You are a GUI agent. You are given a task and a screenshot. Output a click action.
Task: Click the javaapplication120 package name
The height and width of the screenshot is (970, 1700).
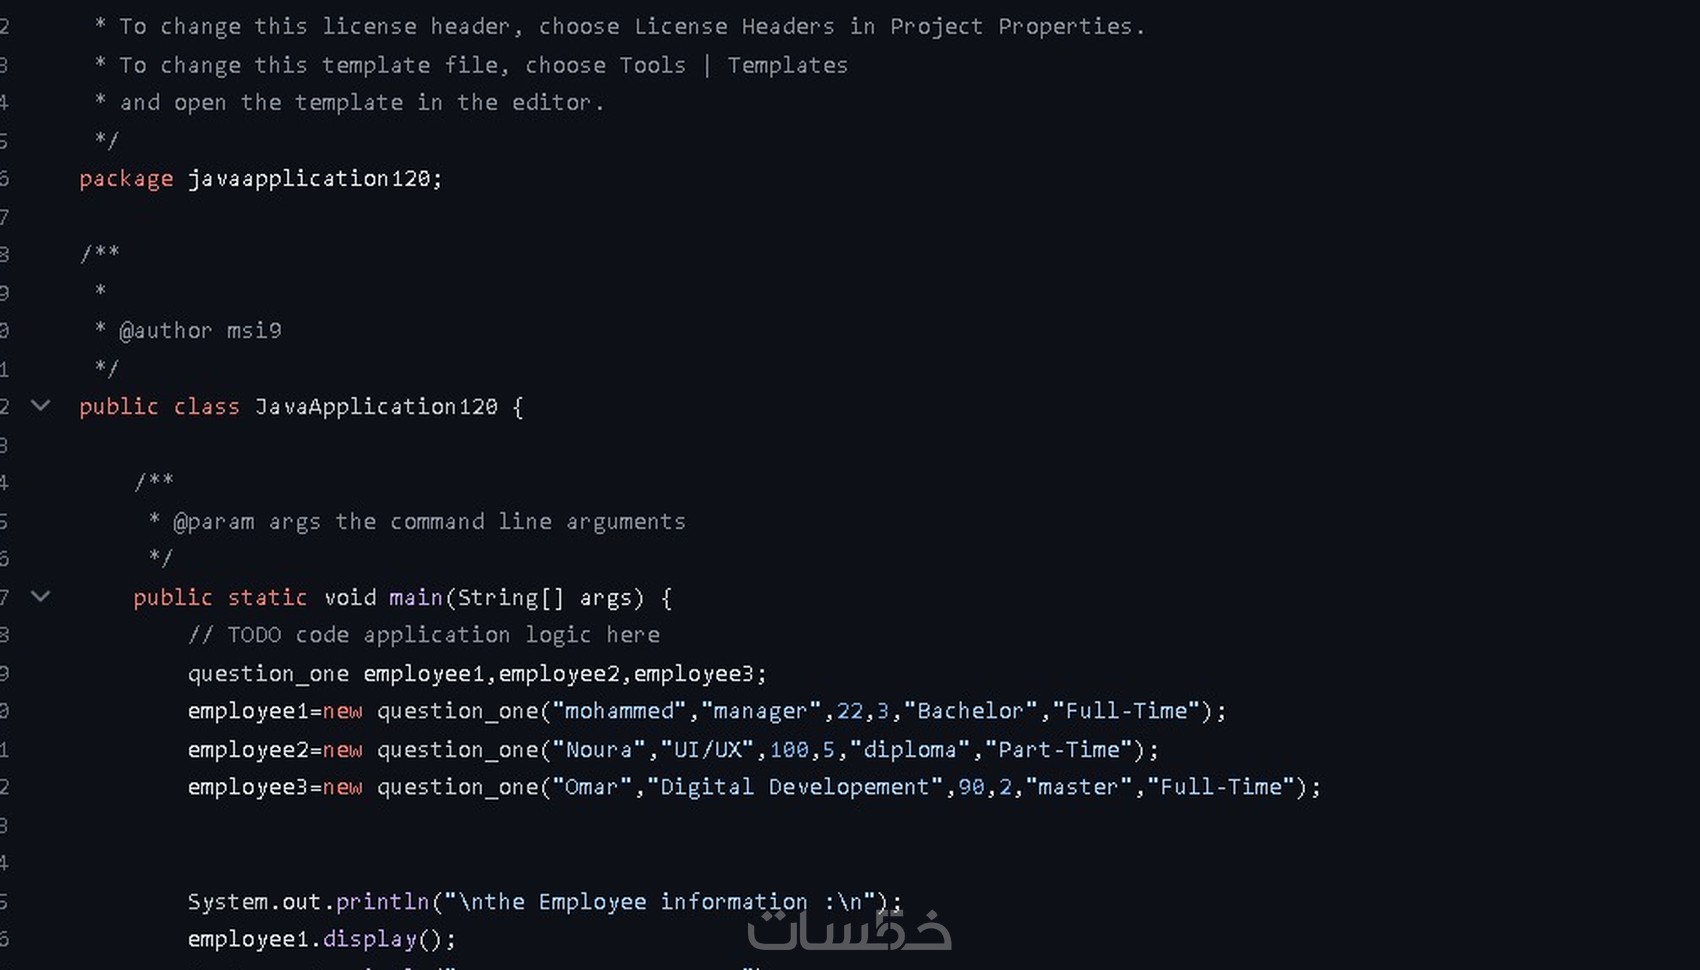click(310, 179)
